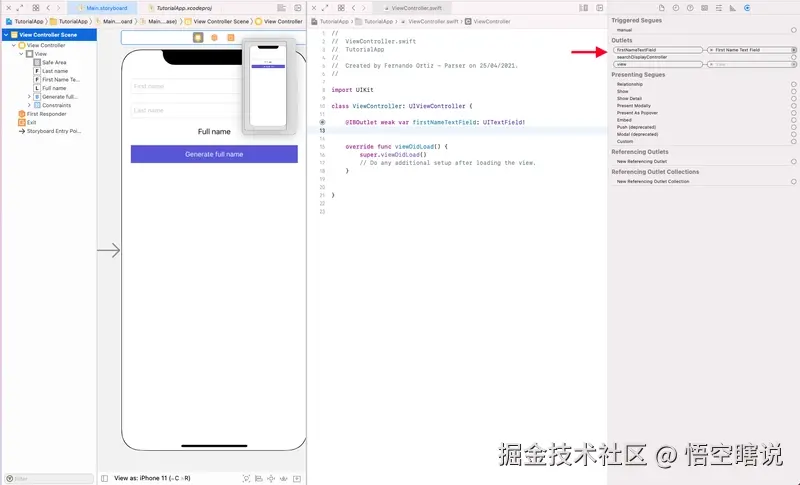Collapse the View Controller Scene disclosure triangle
Screen dimensions: 800x485
pyautogui.click(x=6, y=35)
